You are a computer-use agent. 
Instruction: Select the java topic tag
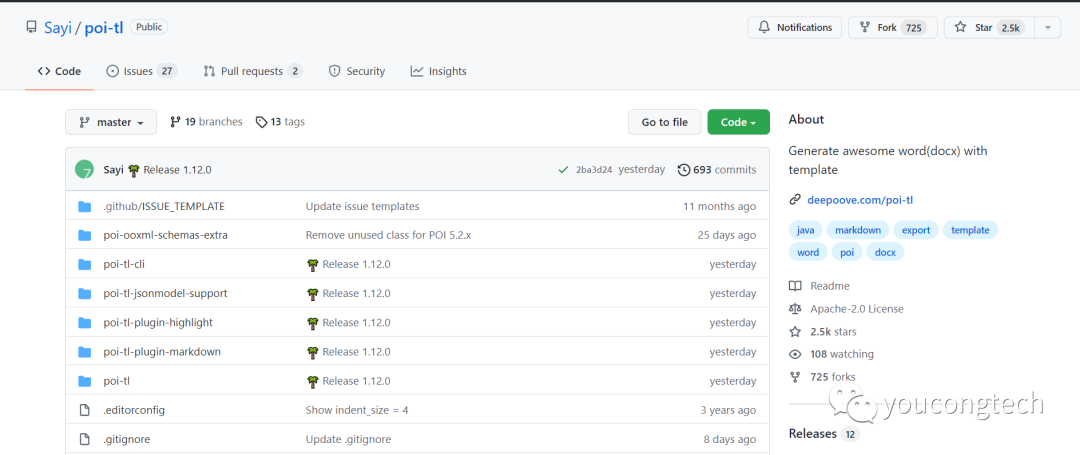(805, 231)
